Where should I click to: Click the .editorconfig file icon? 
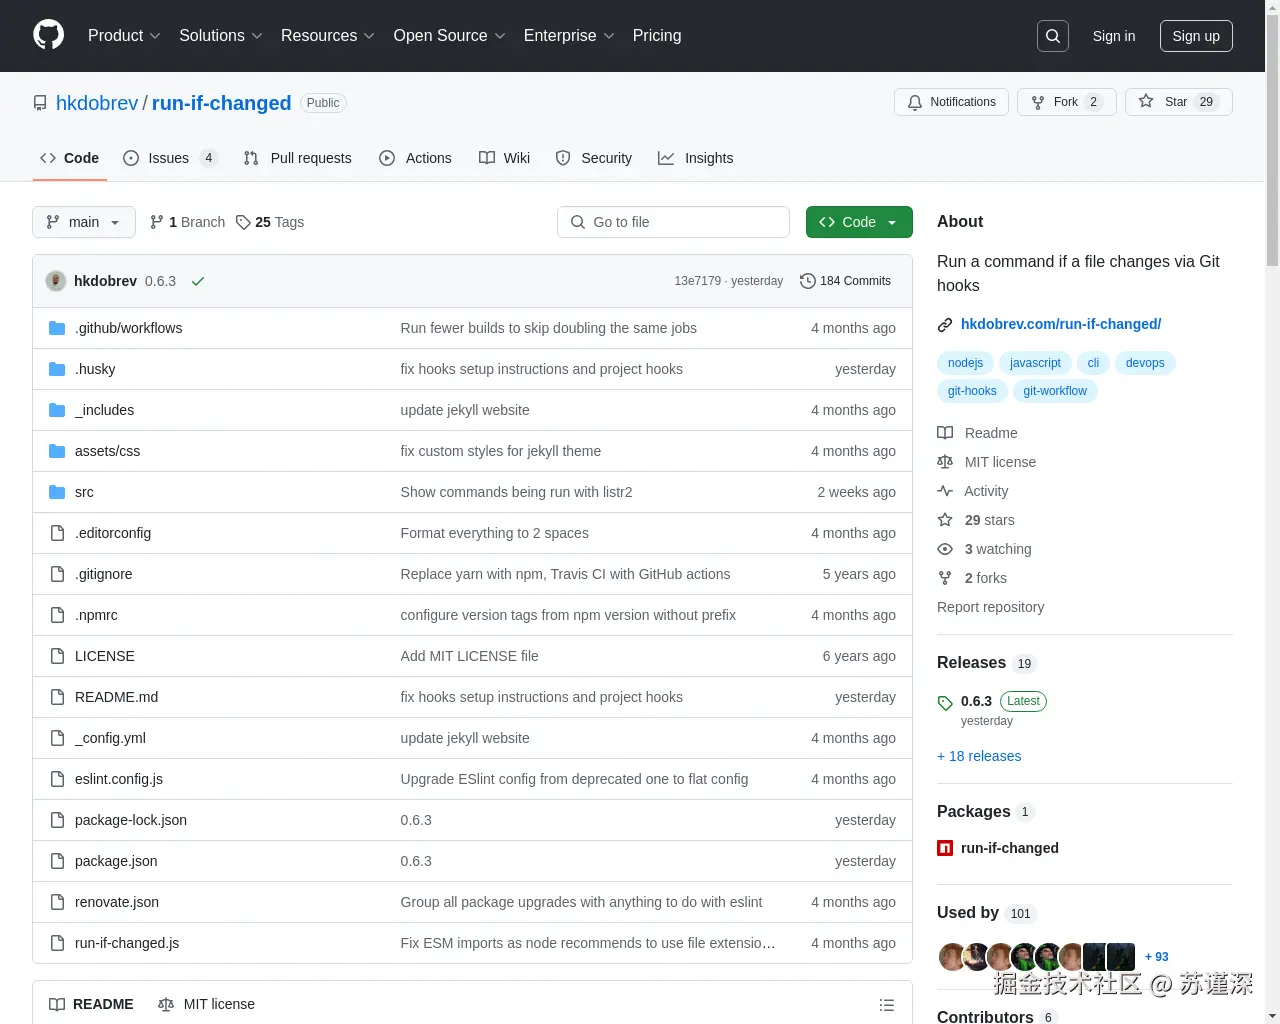[x=57, y=533]
